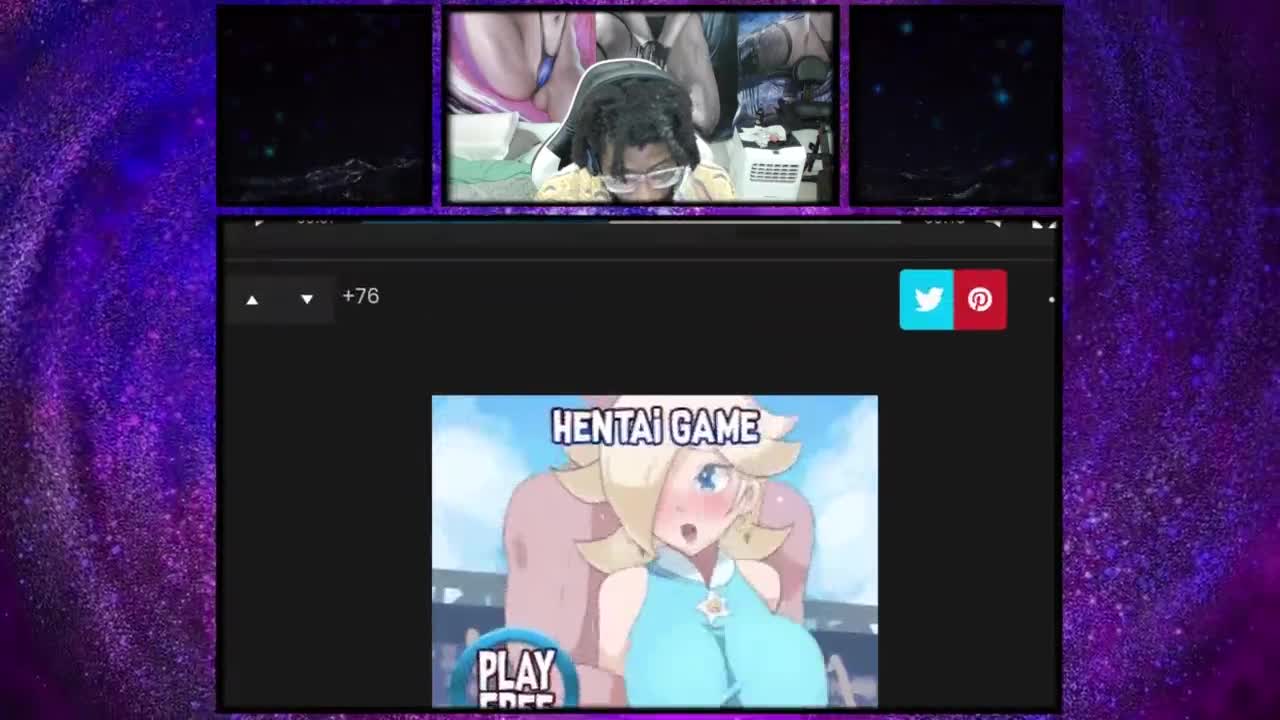Click the downvote arrow
The width and height of the screenshot is (1280, 720).
click(x=307, y=299)
